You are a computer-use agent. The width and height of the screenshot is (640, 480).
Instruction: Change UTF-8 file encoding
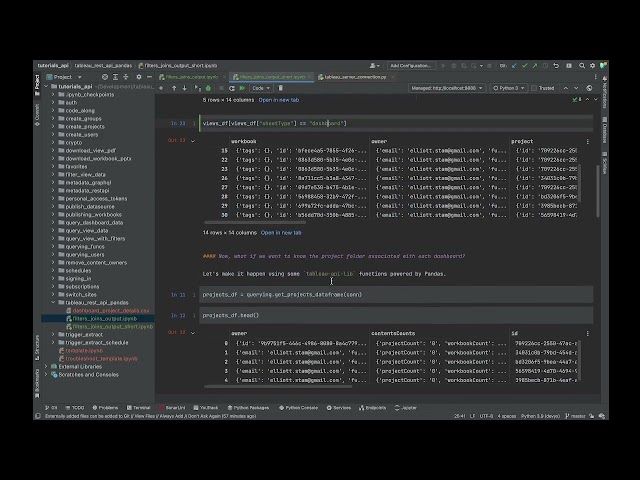(486, 416)
